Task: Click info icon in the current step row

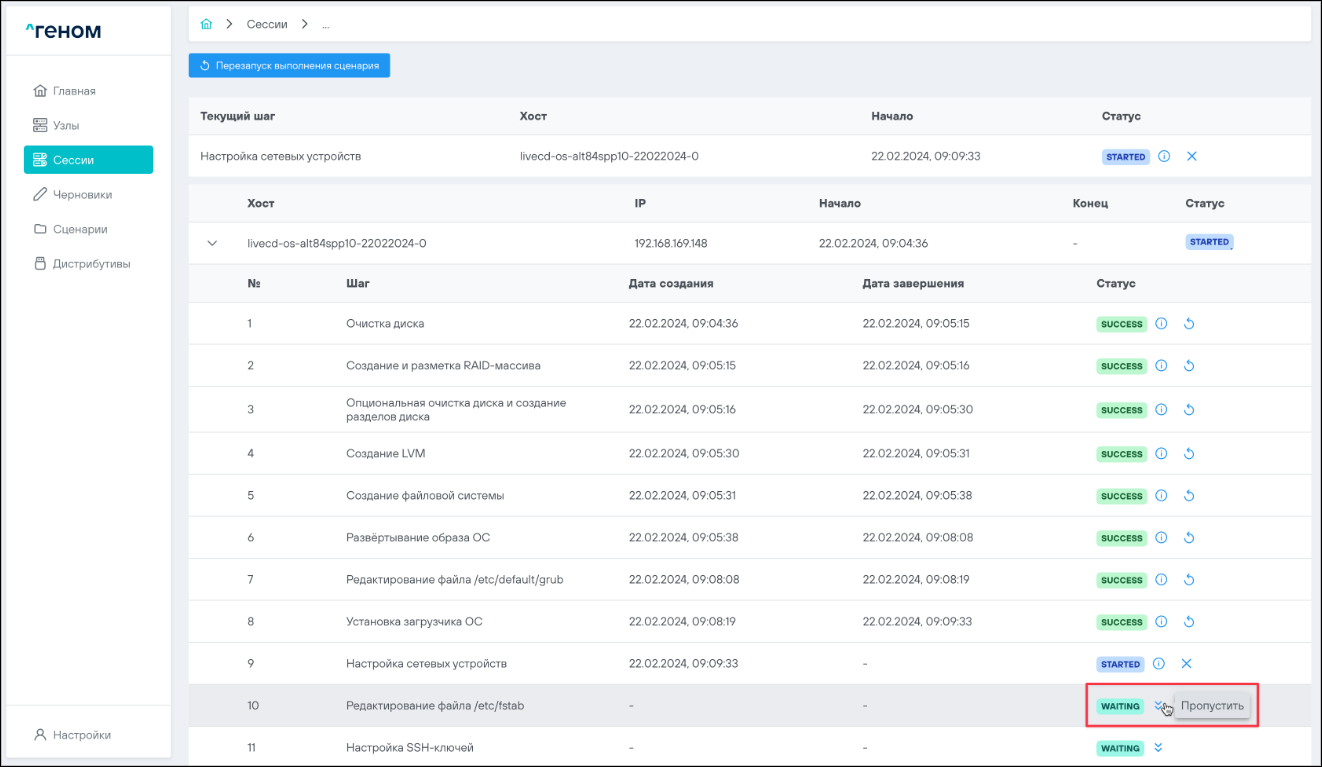Action: click(x=1164, y=157)
